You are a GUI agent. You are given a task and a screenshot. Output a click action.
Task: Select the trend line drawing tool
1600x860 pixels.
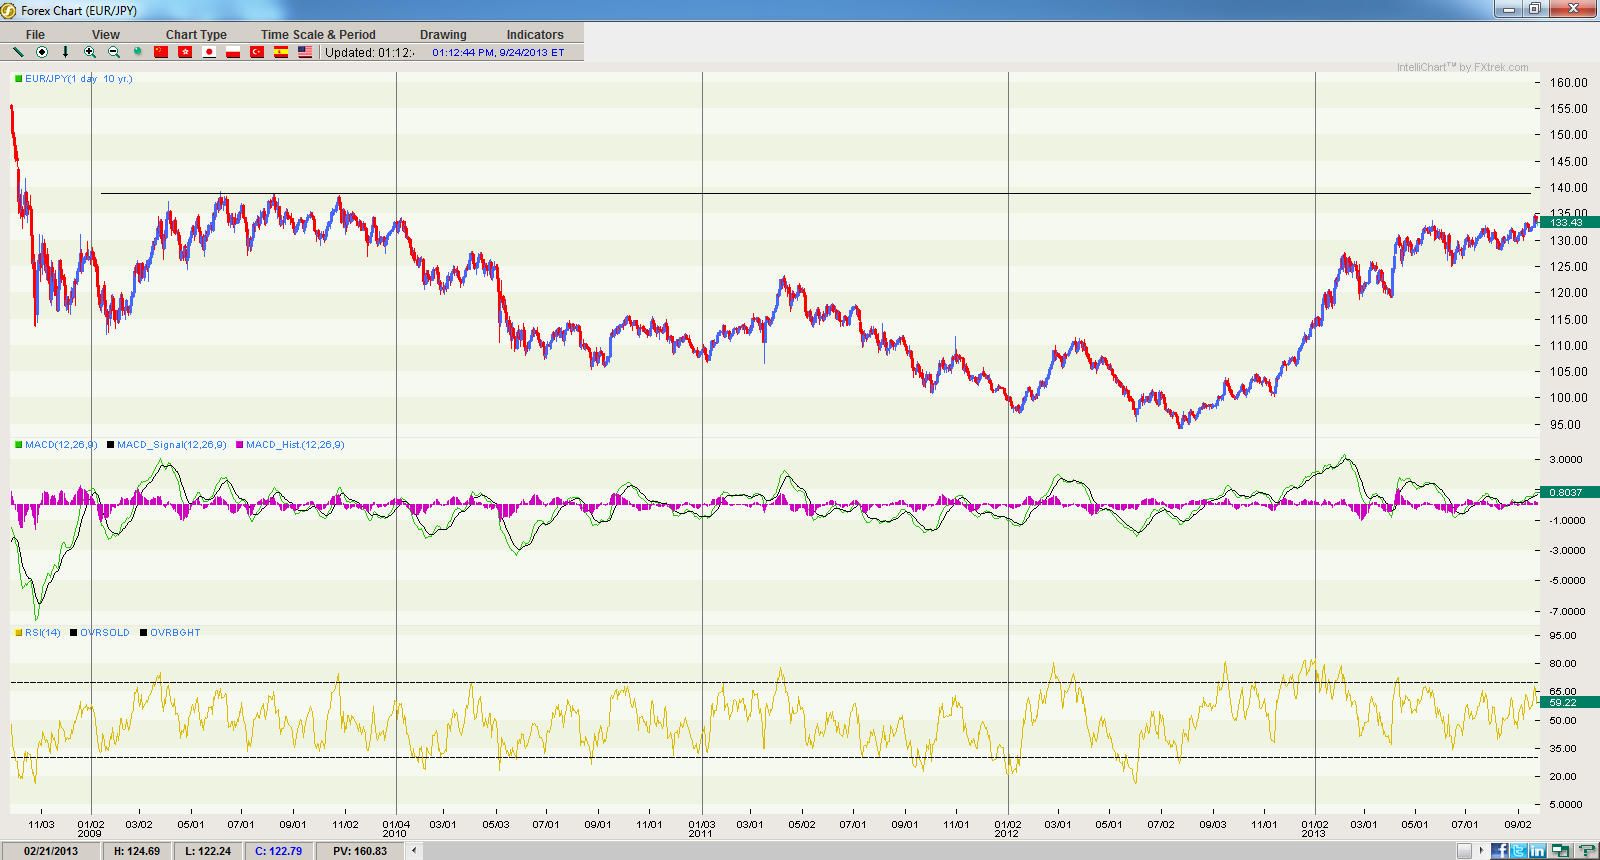tap(18, 52)
